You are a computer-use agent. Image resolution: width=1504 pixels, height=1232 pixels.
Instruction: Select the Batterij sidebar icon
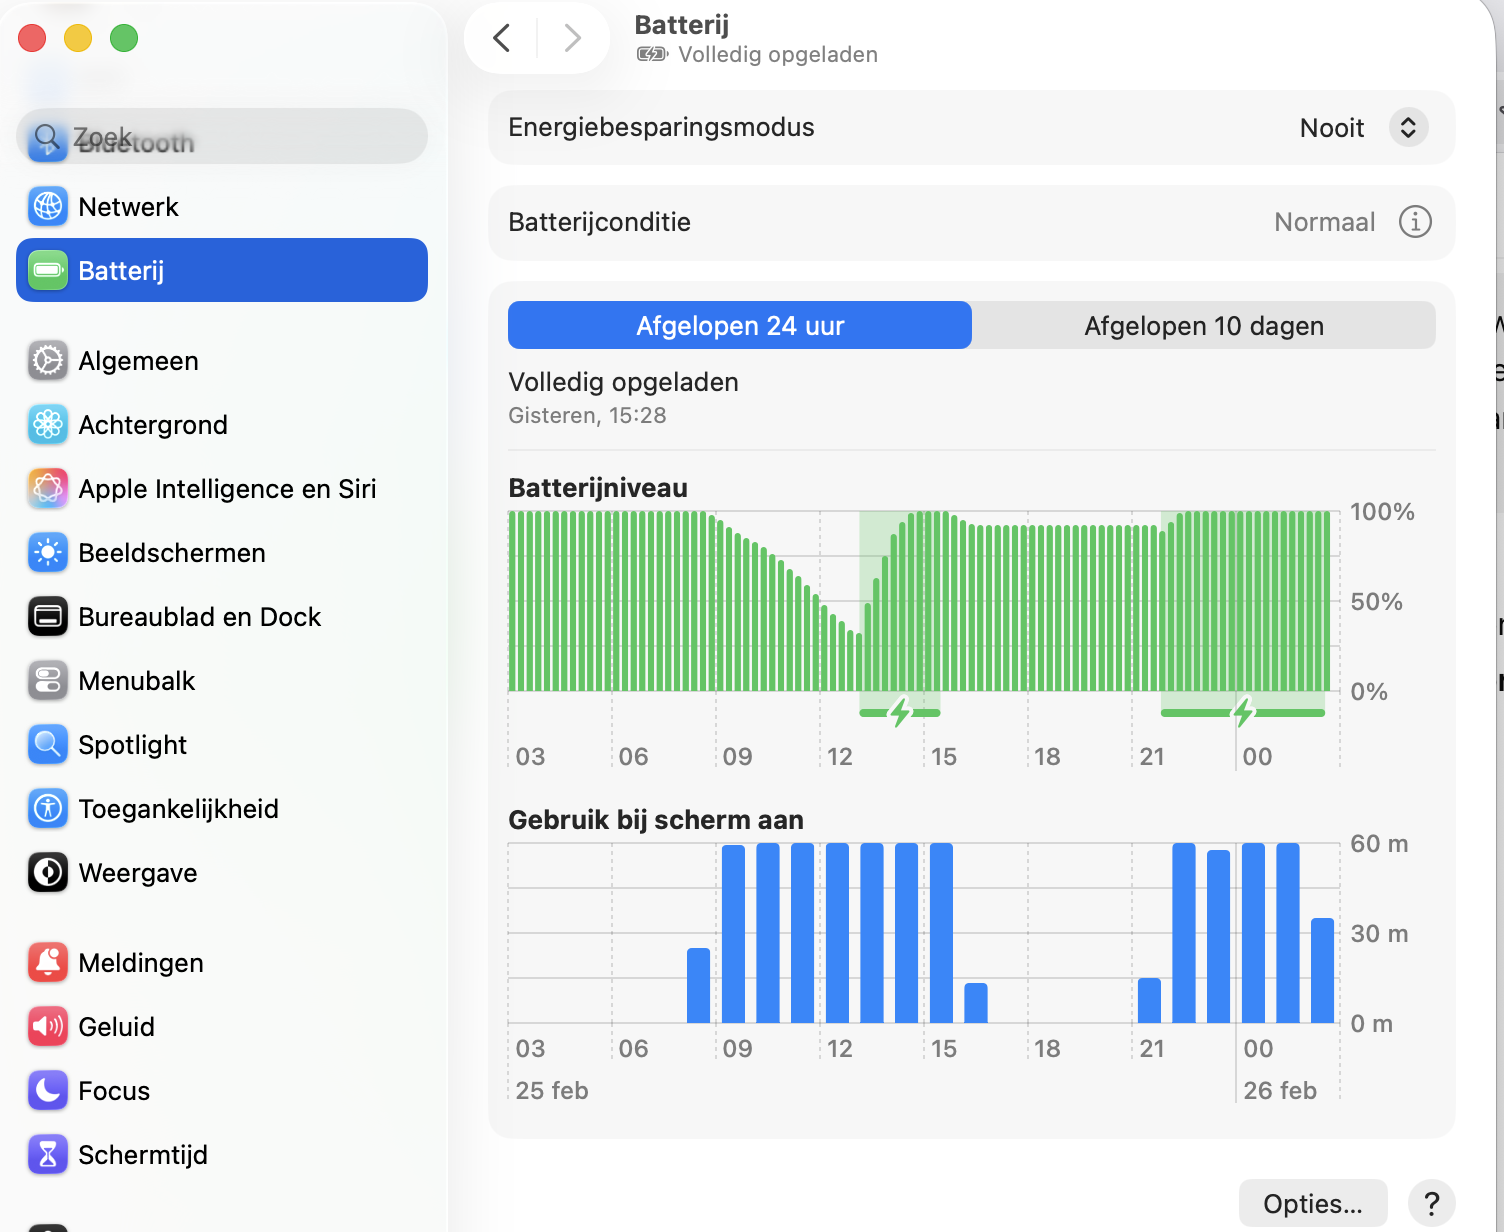[x=47, y=270]
